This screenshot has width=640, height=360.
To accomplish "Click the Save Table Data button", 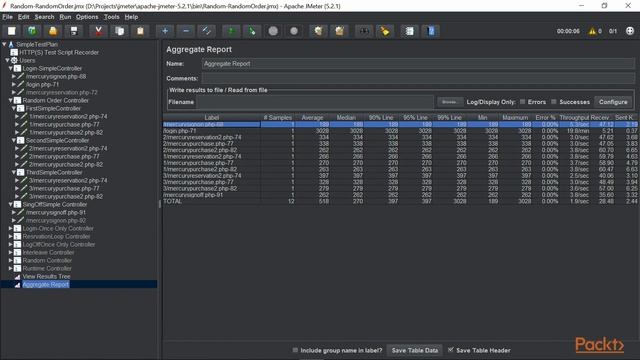I will 415,350.
